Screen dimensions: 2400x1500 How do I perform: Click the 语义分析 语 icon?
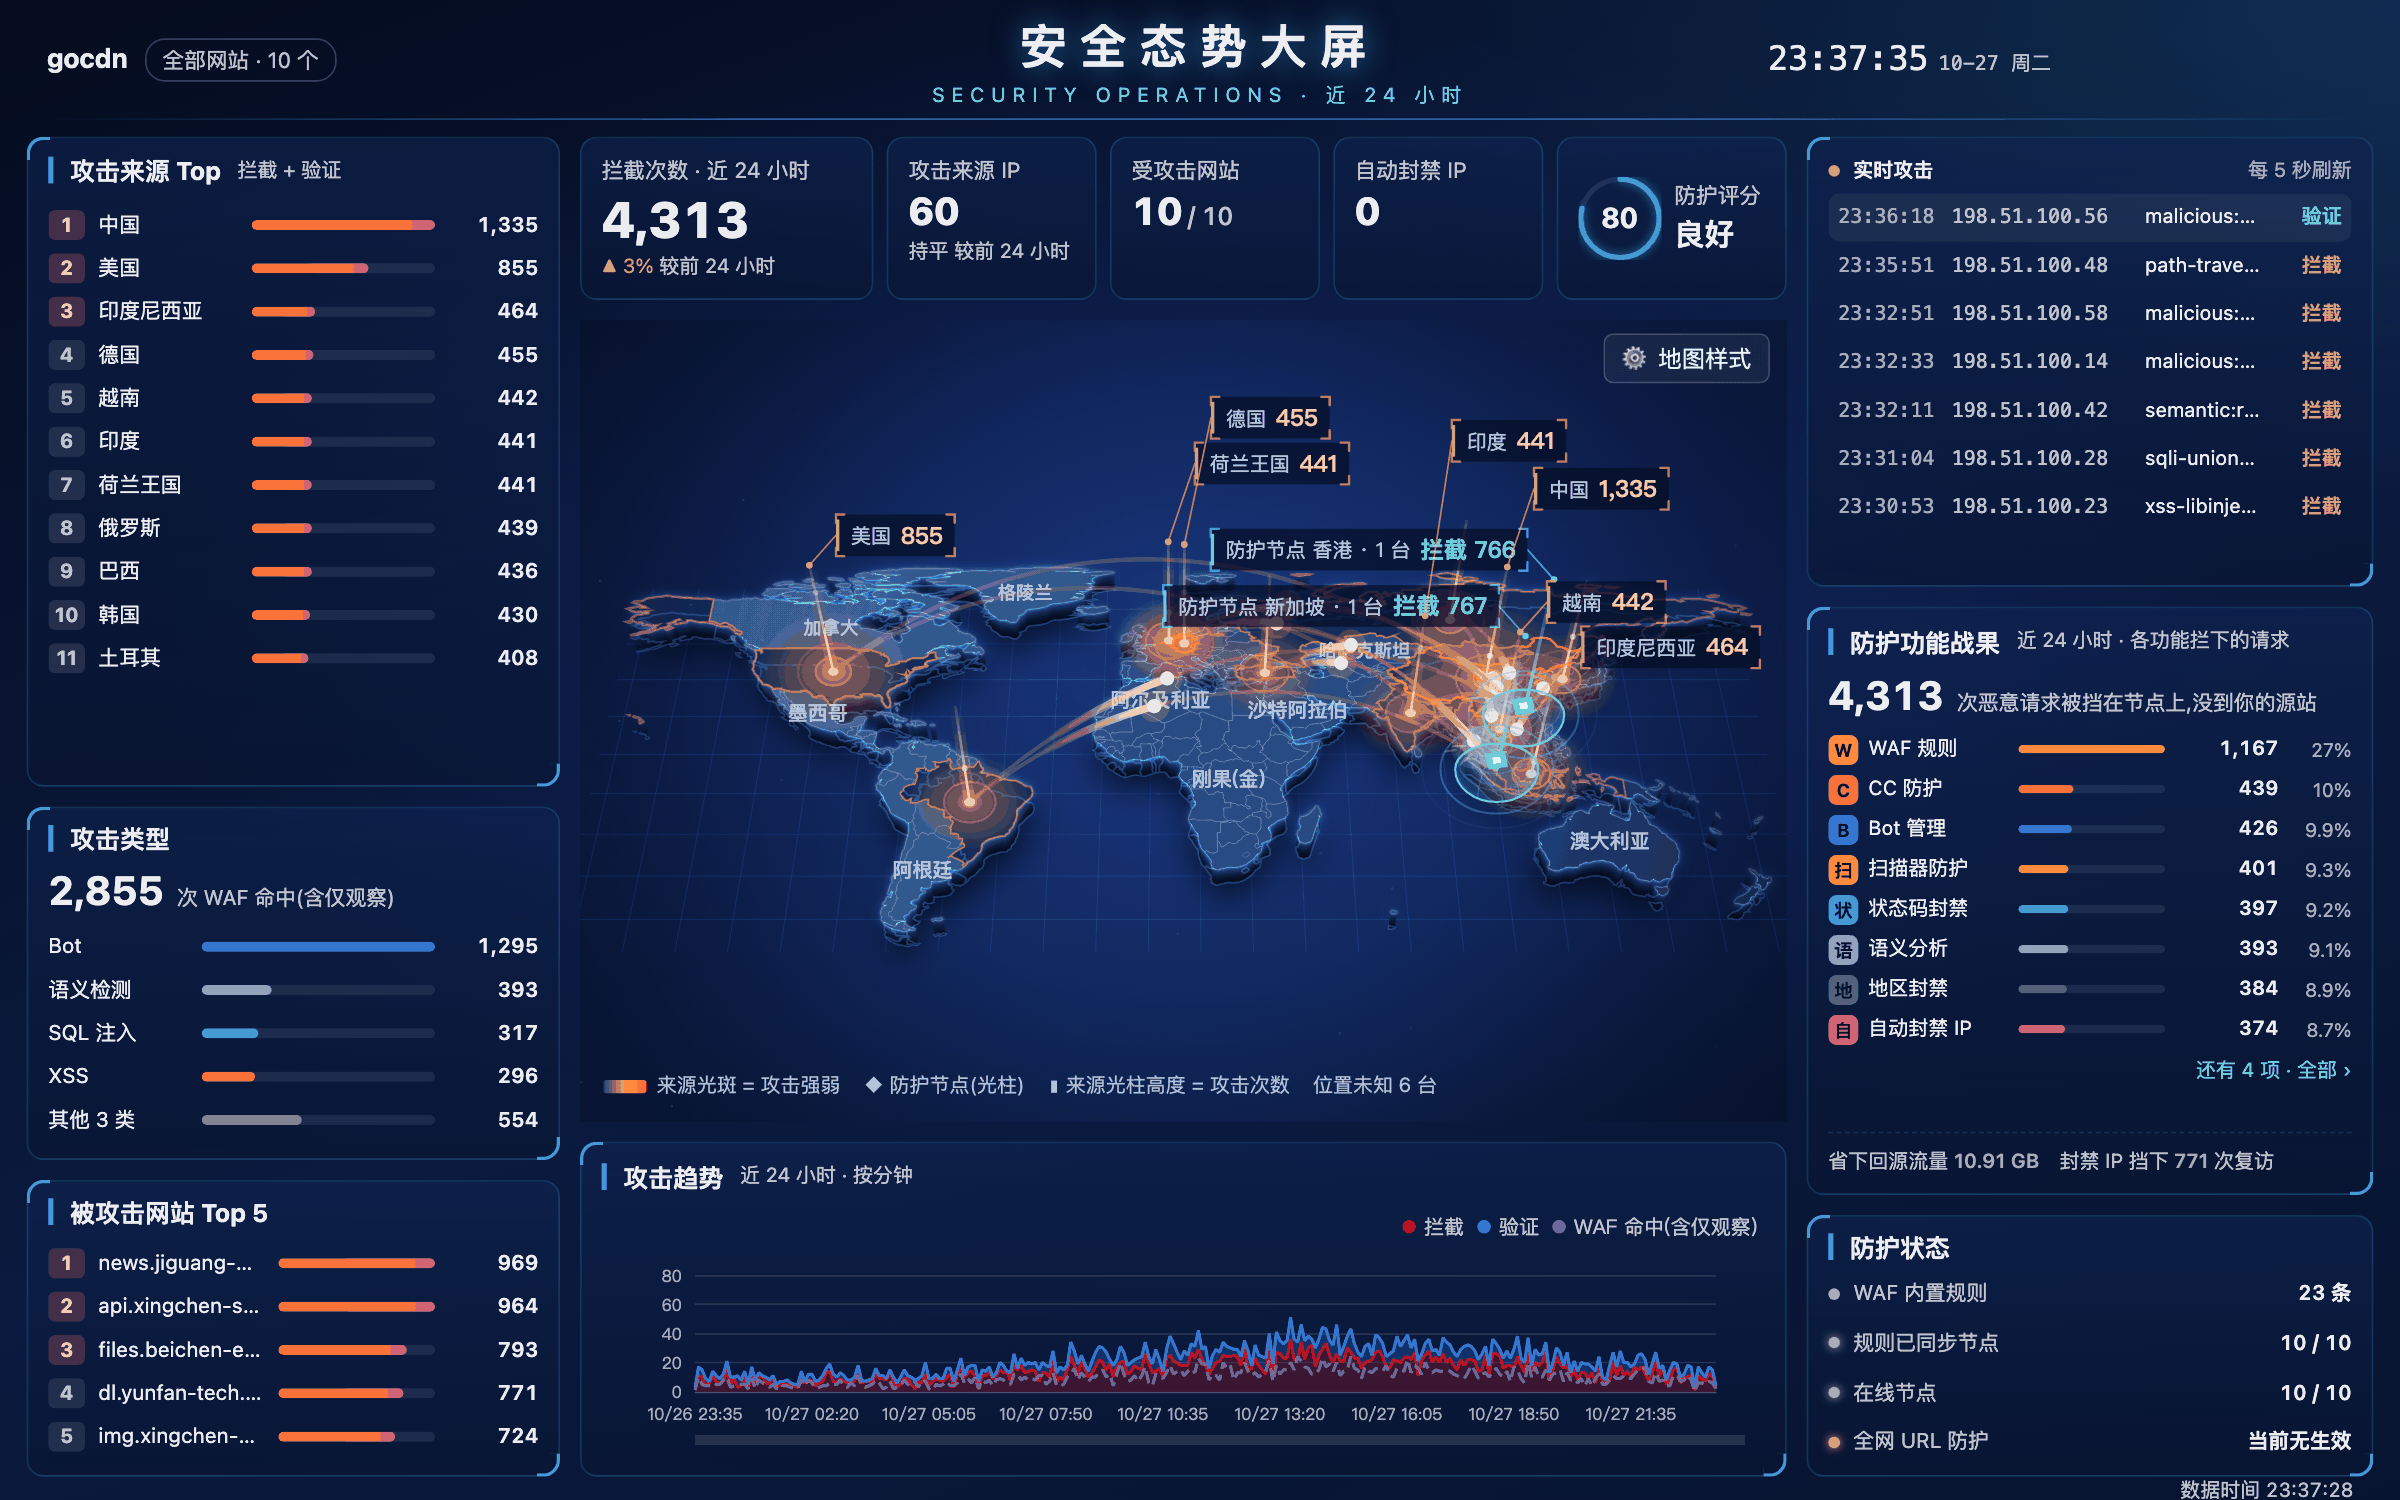pos(1842,950)
